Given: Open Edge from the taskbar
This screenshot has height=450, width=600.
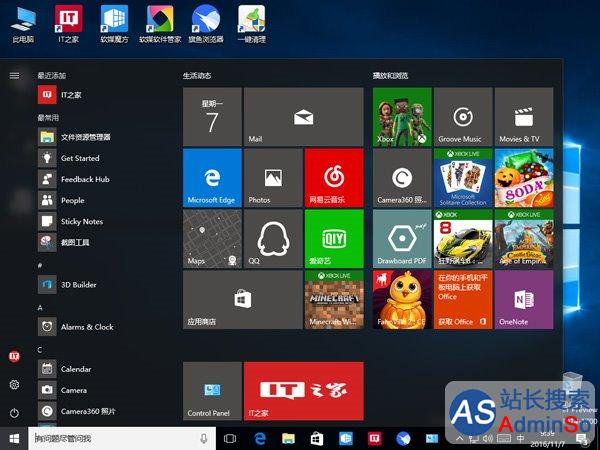Looking at the screenshot, I should click(x=260, y=439).
